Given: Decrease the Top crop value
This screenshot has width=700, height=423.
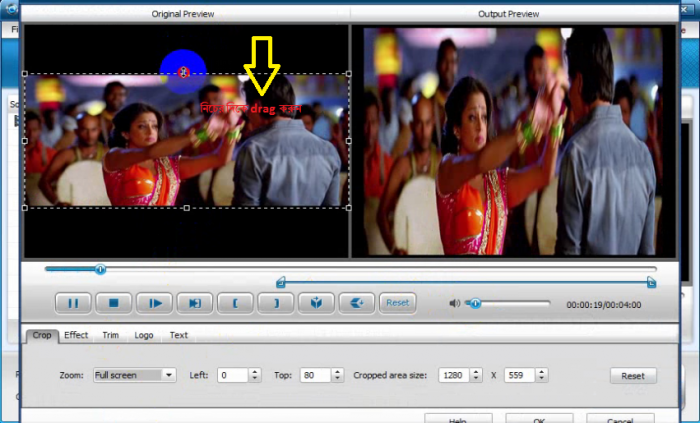Looking at the screenshot, I should tap(338, 379).
